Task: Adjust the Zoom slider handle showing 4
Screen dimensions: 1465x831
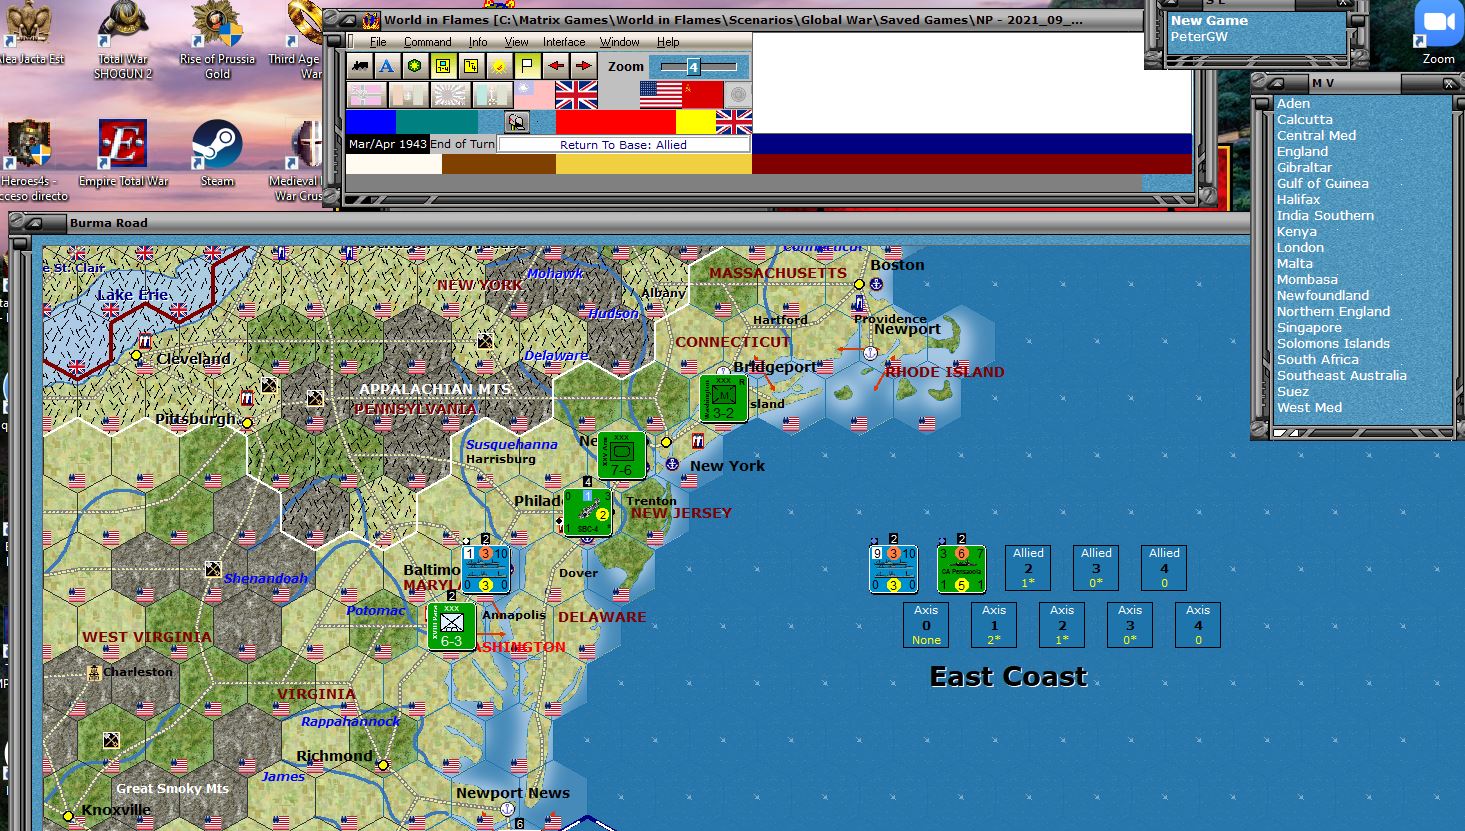Action: pos(693,67)
